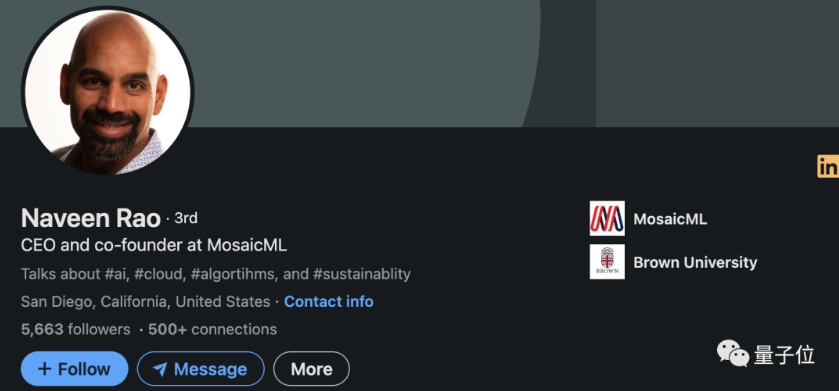Click the WeChat logo watermark icon
Screen dimensions: 839x391
coord(733,354)
